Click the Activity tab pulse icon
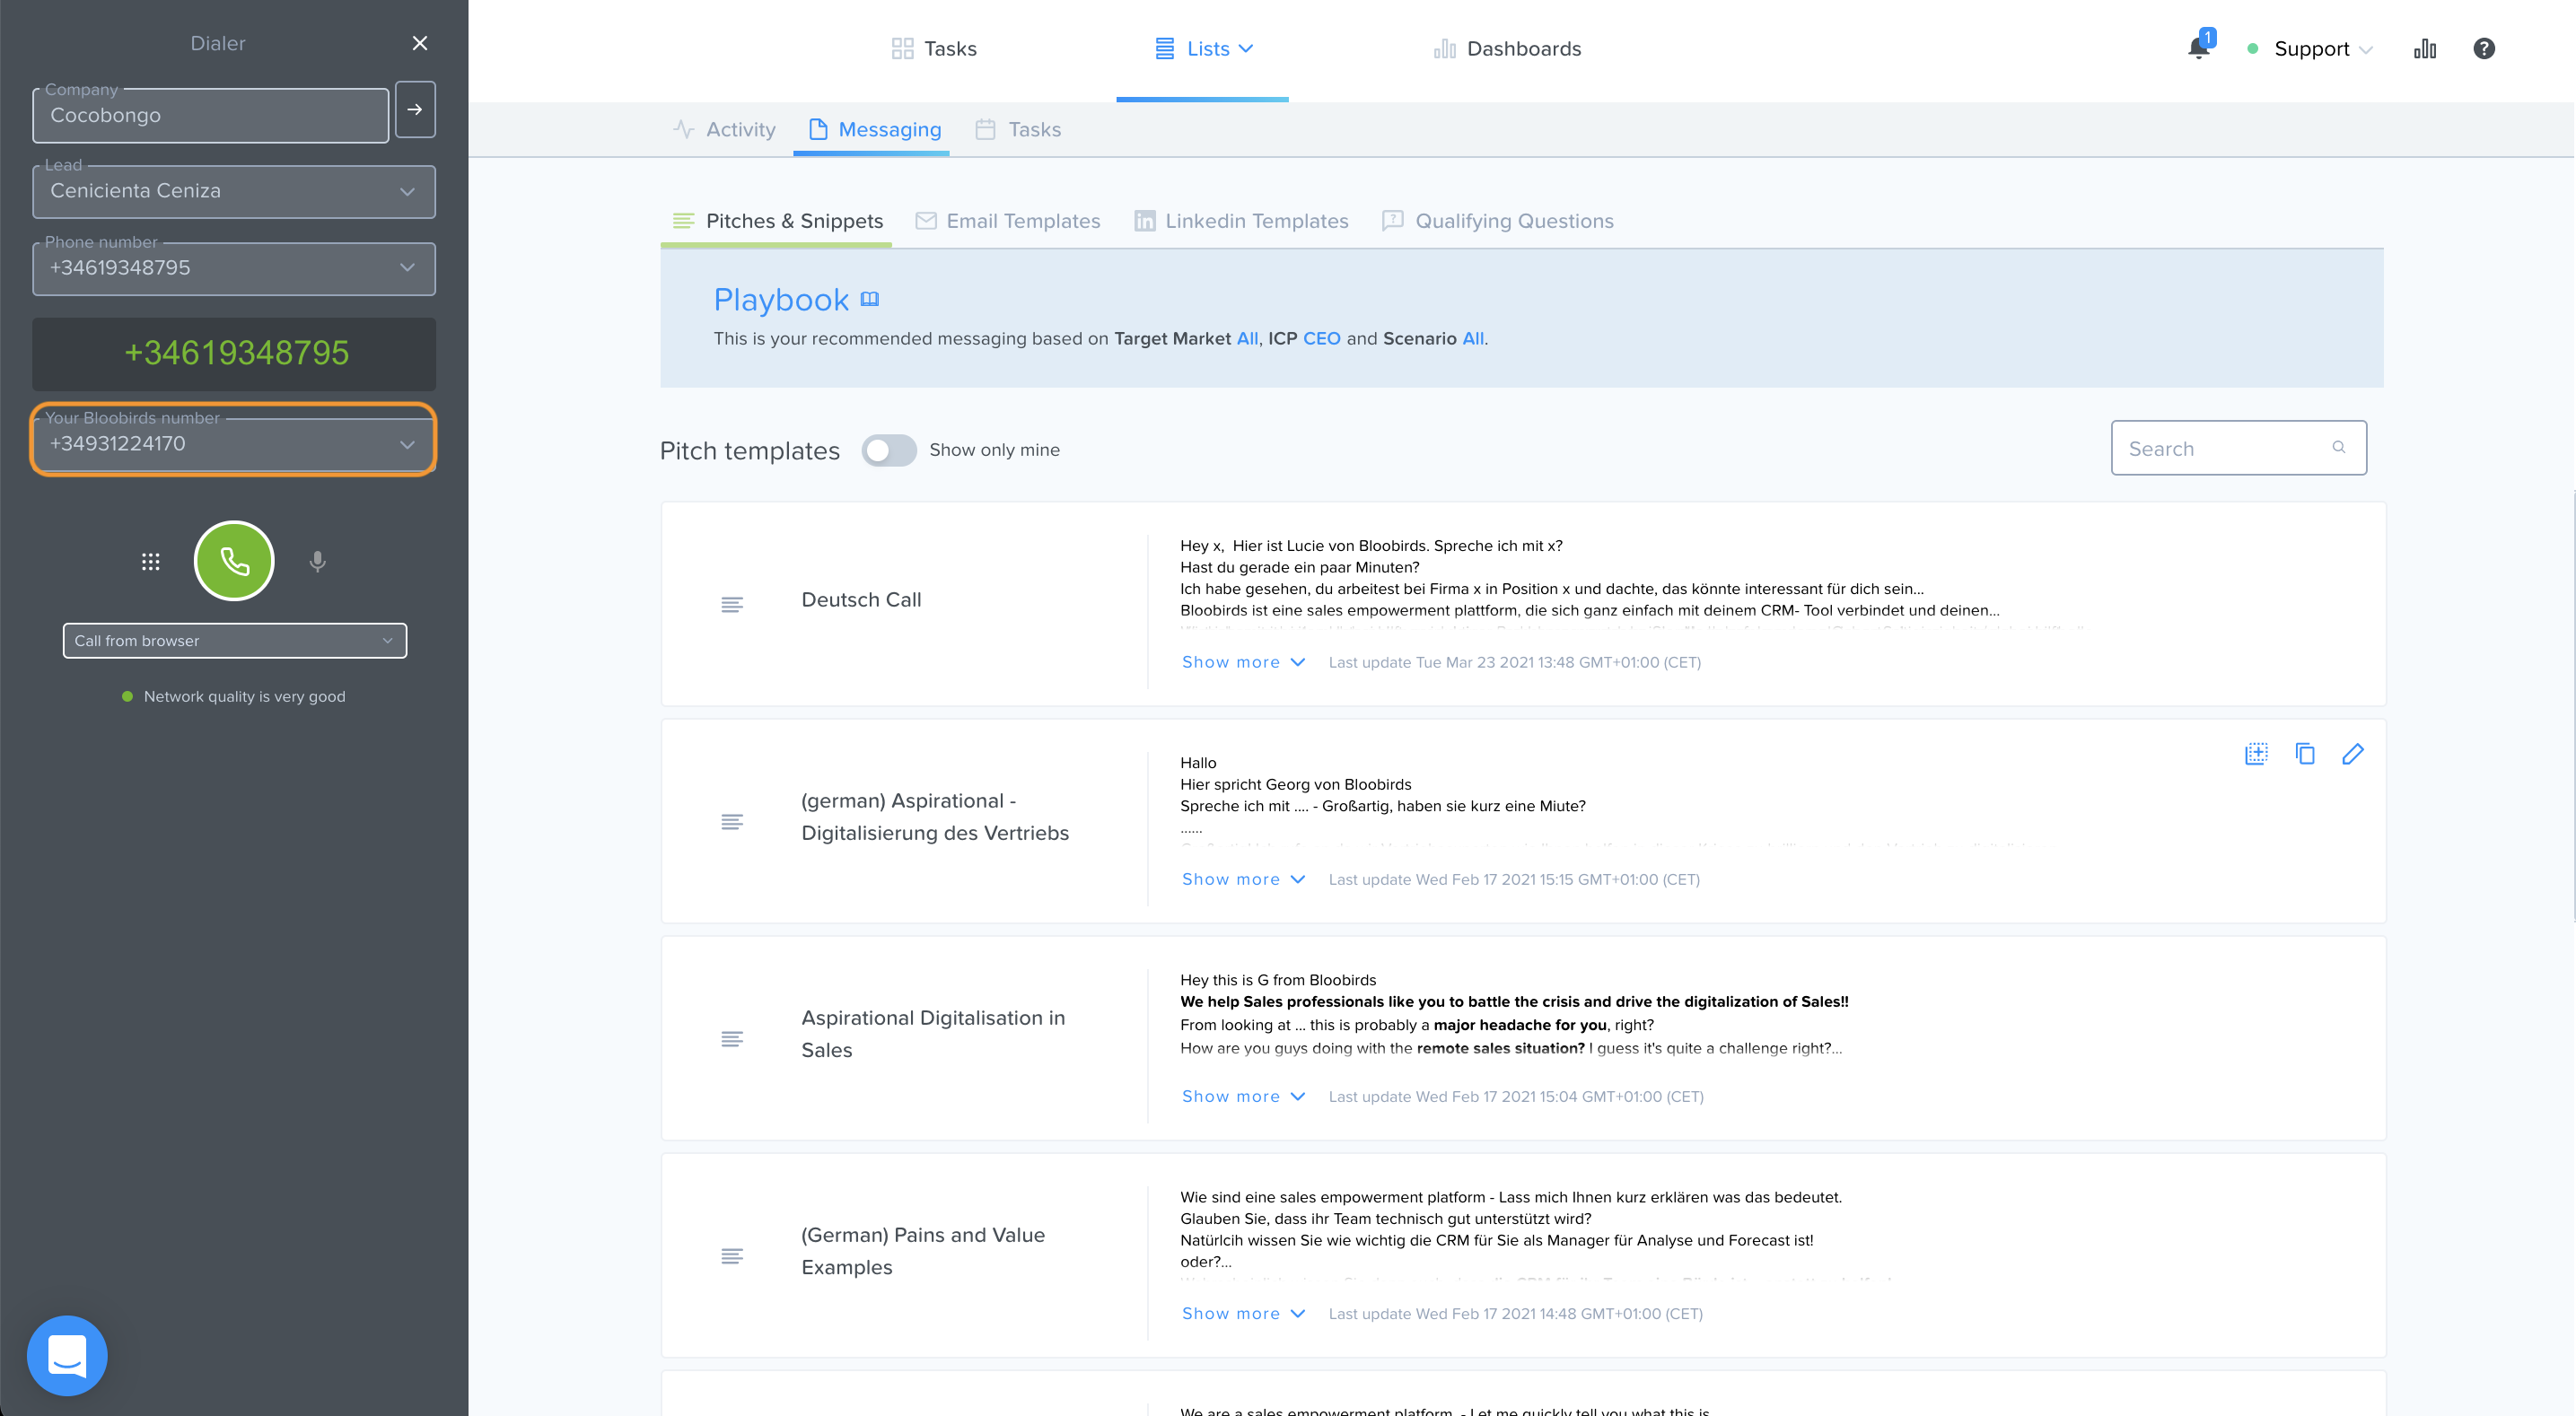 684,129
